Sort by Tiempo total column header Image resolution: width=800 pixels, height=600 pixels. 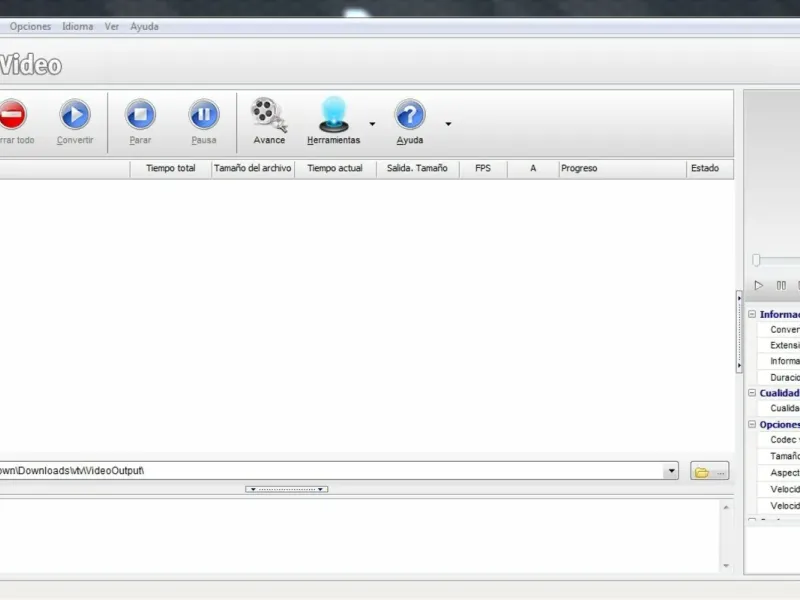(171, 168)
